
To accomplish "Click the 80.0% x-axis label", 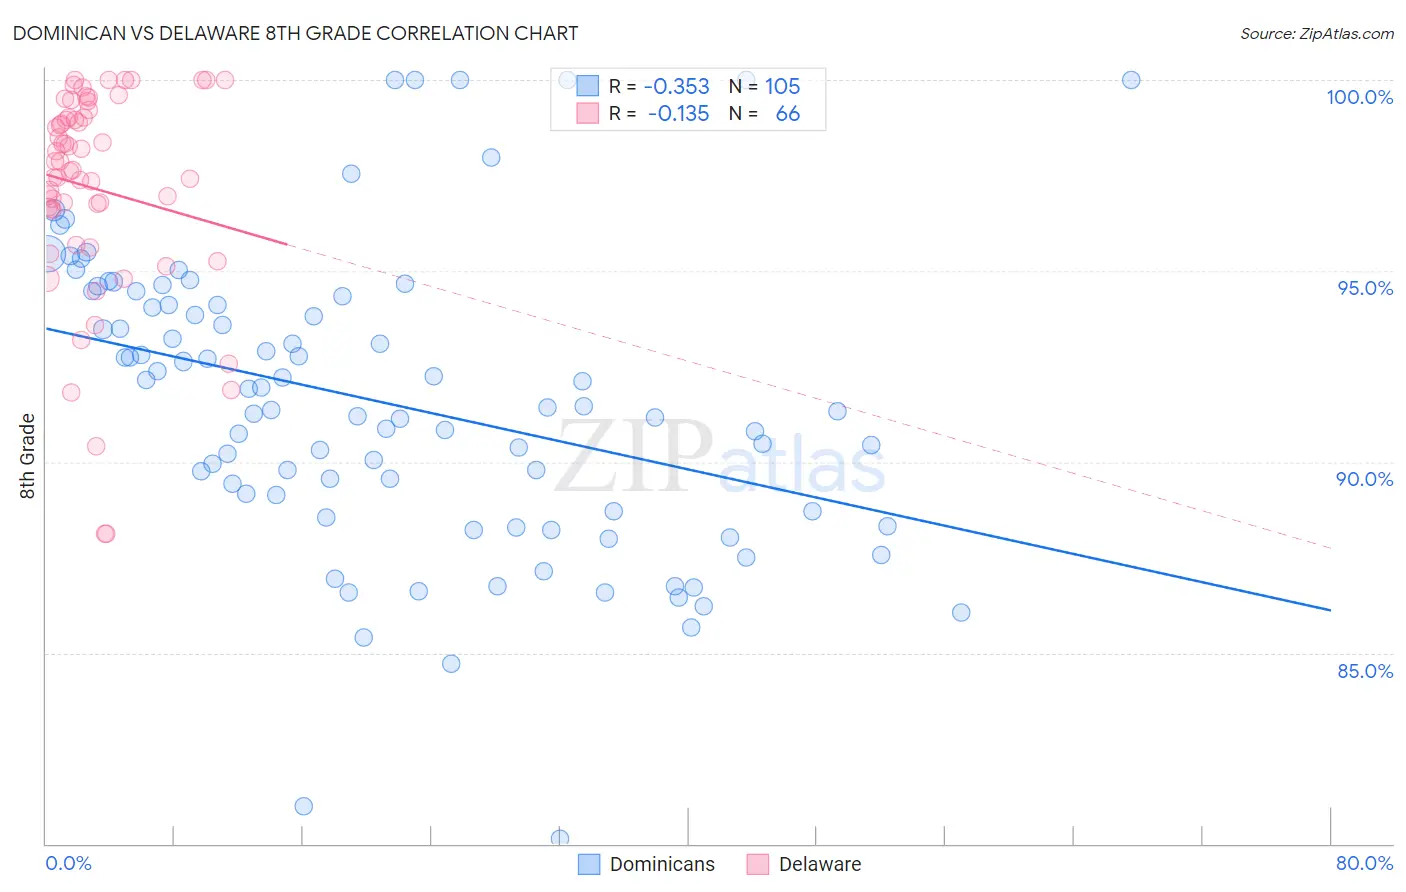I will [x=1364, y=863].
